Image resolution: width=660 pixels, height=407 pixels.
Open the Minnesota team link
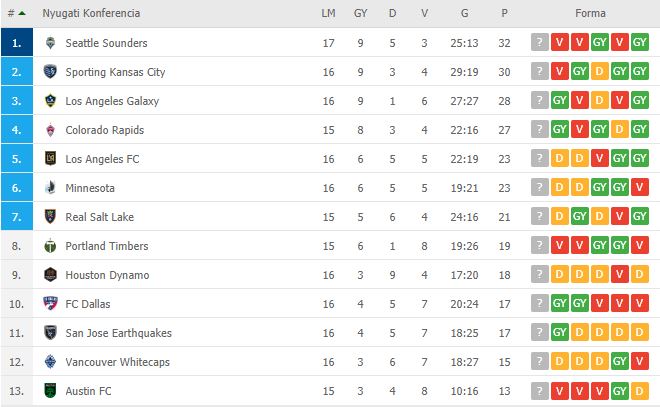pyautogui.click(x=90, y=188)
